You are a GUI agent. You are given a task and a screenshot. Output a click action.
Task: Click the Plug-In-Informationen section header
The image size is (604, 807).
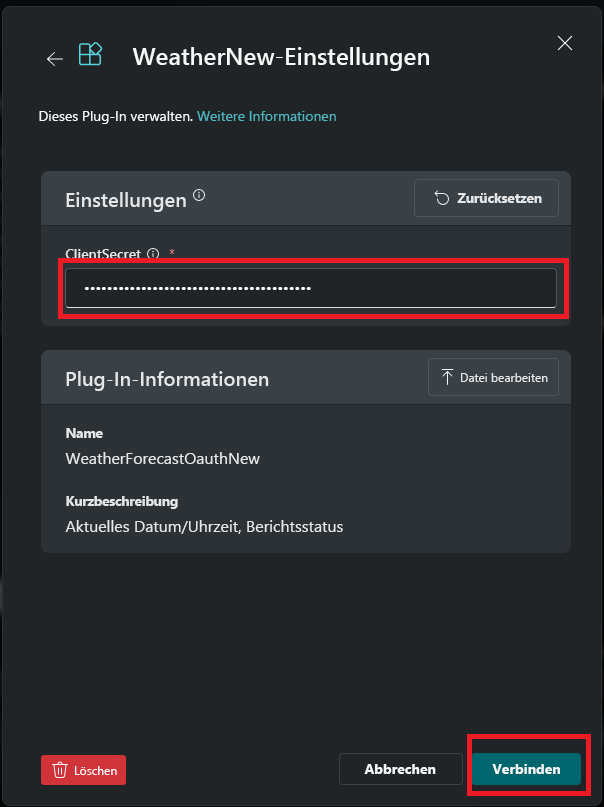pos(166,379)
